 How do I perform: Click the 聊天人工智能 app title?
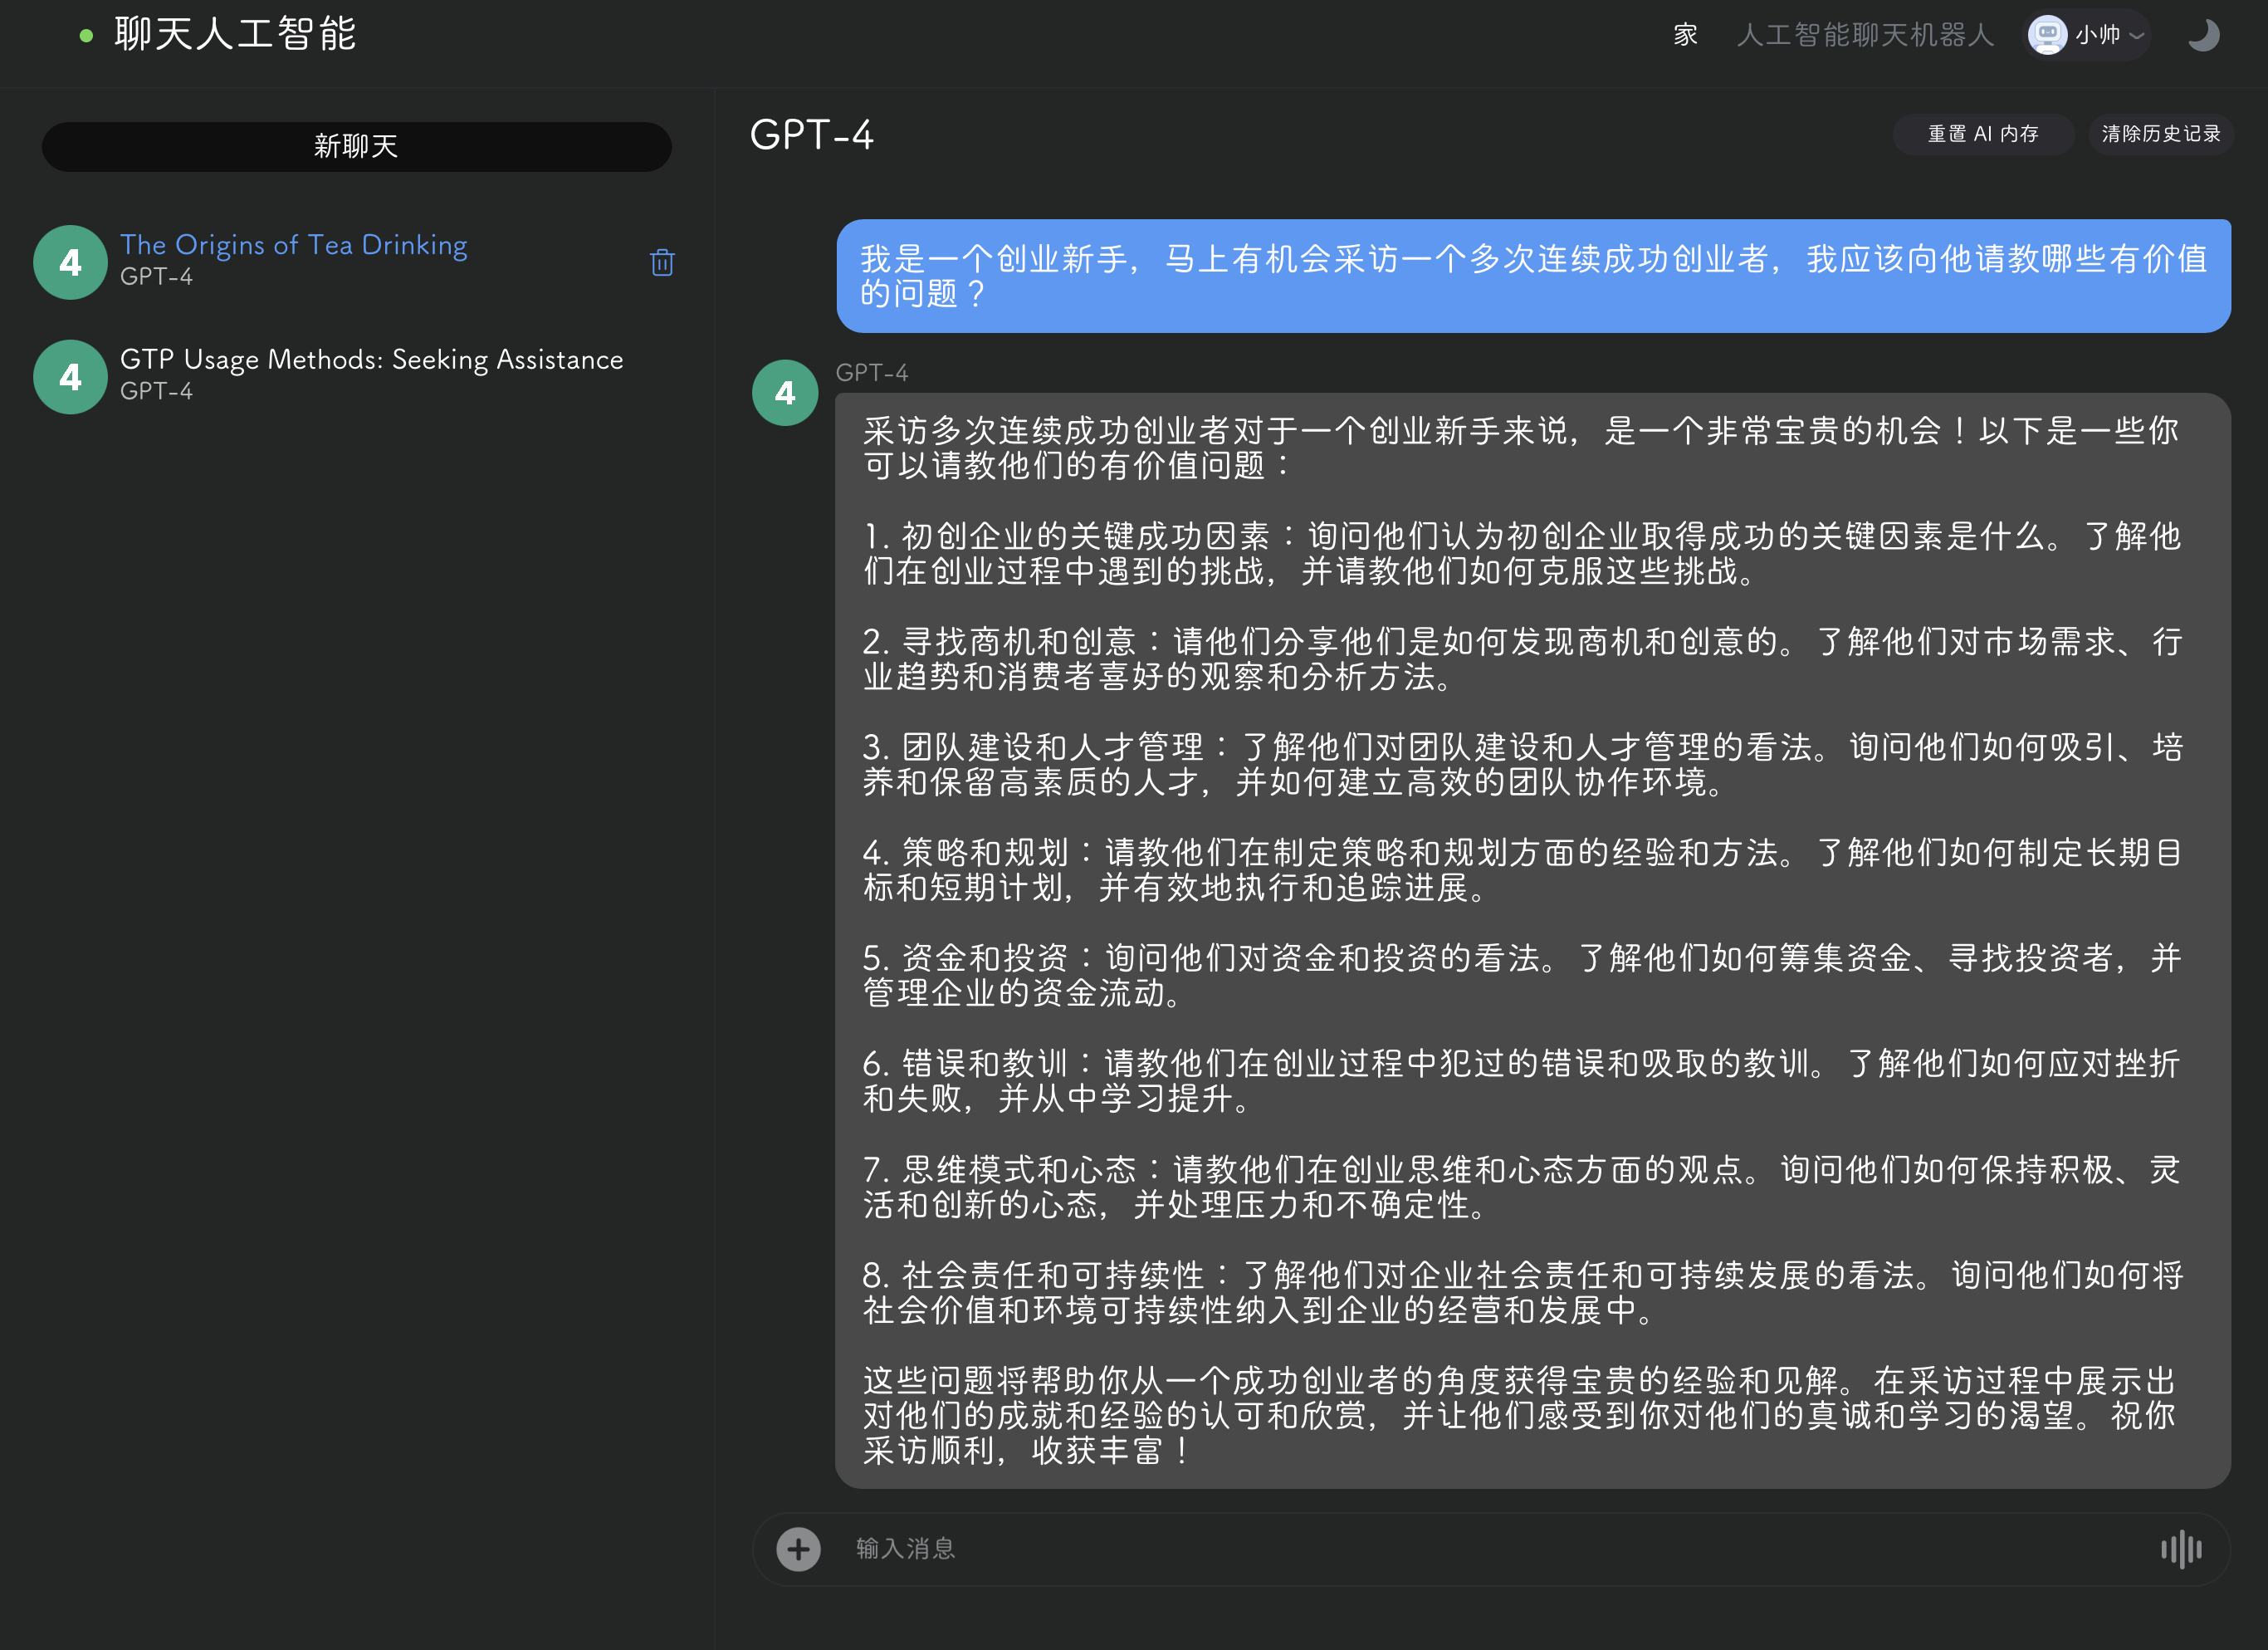click(235, 35)
